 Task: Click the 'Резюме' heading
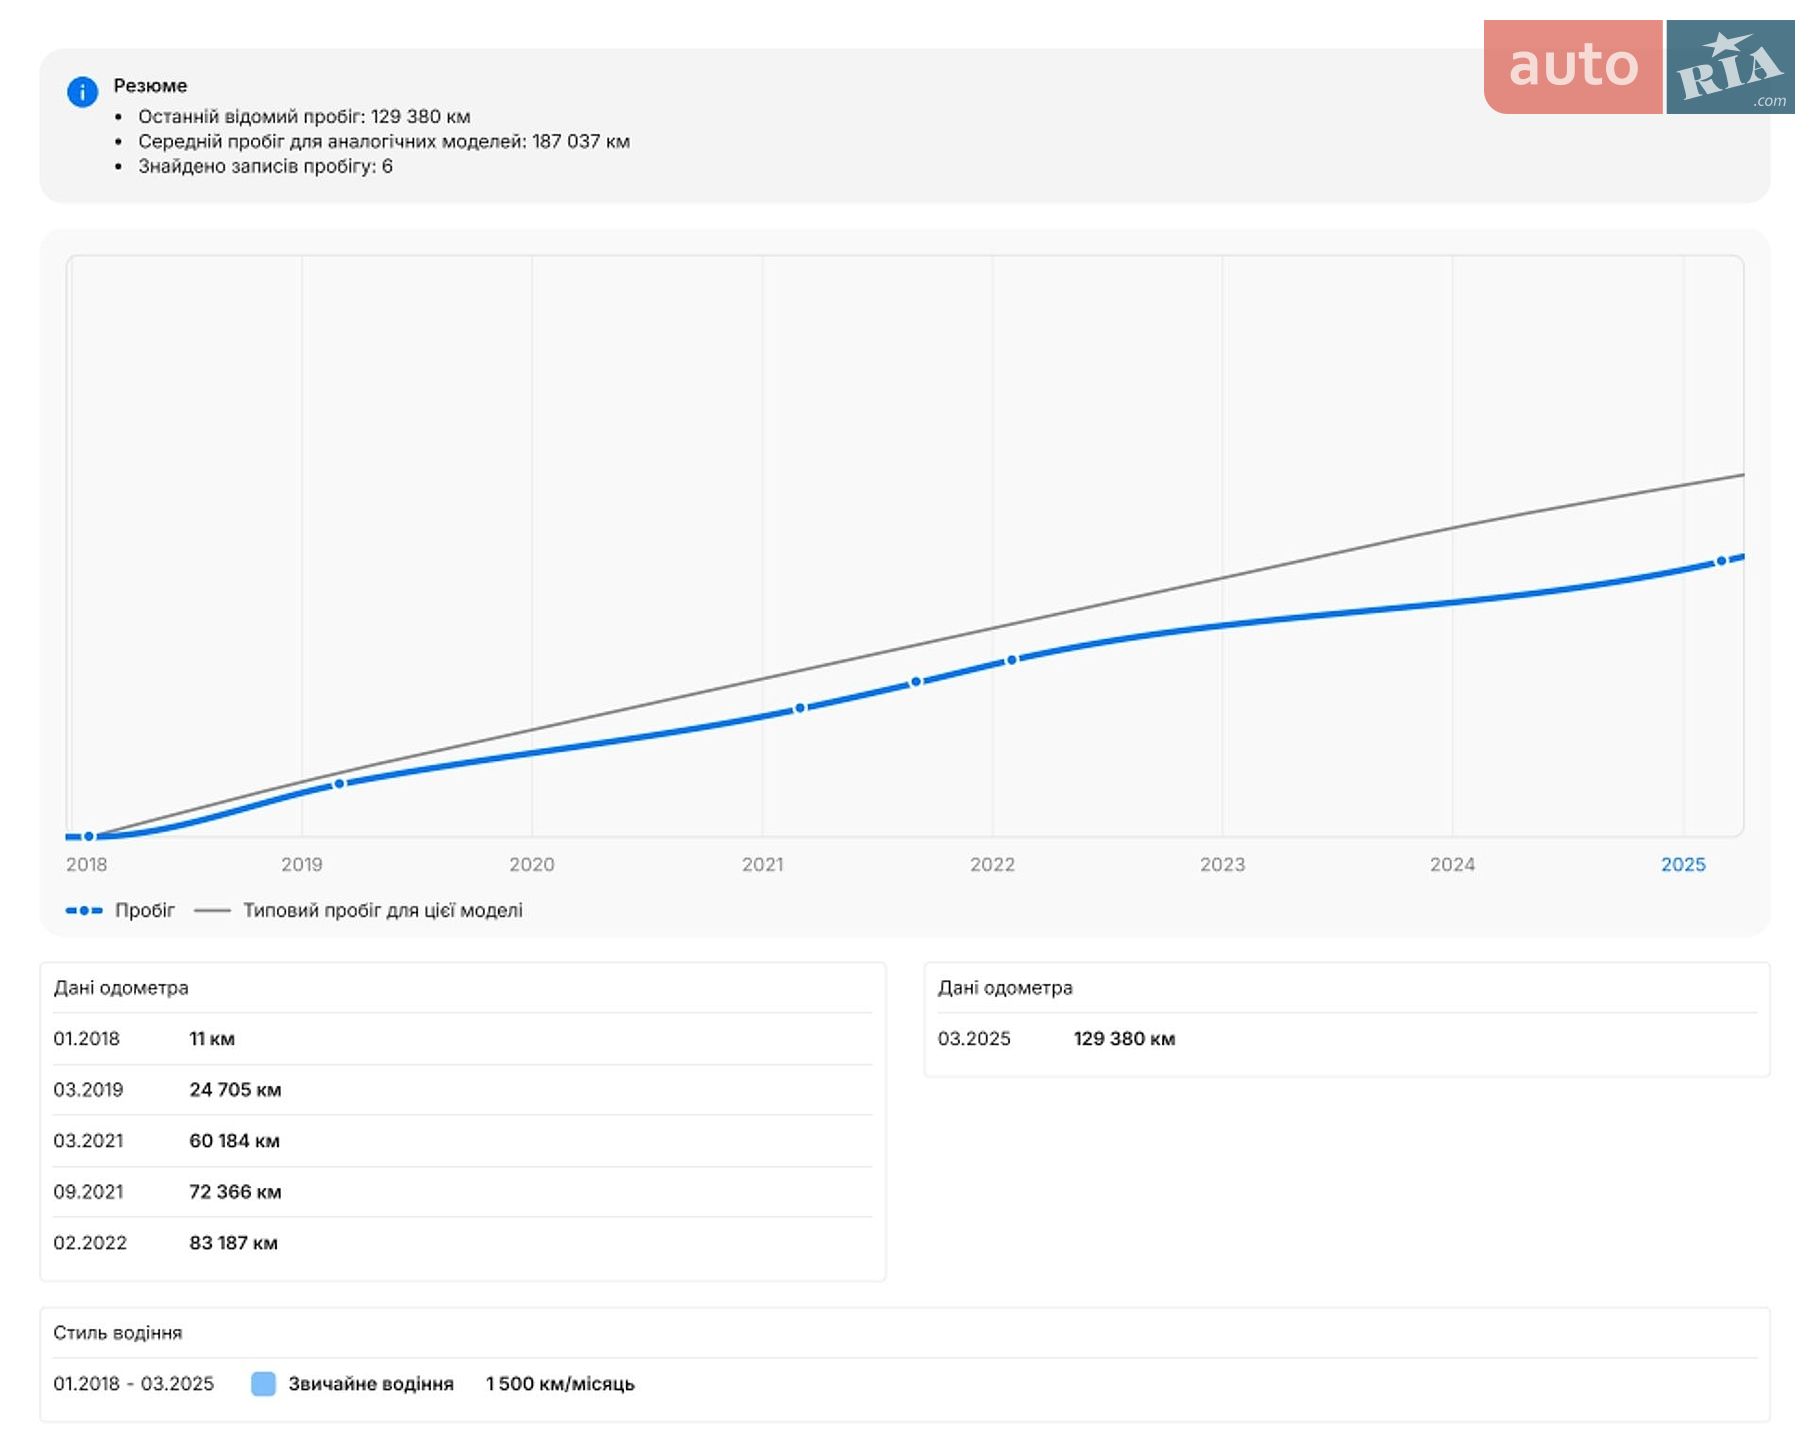(150, 86)
